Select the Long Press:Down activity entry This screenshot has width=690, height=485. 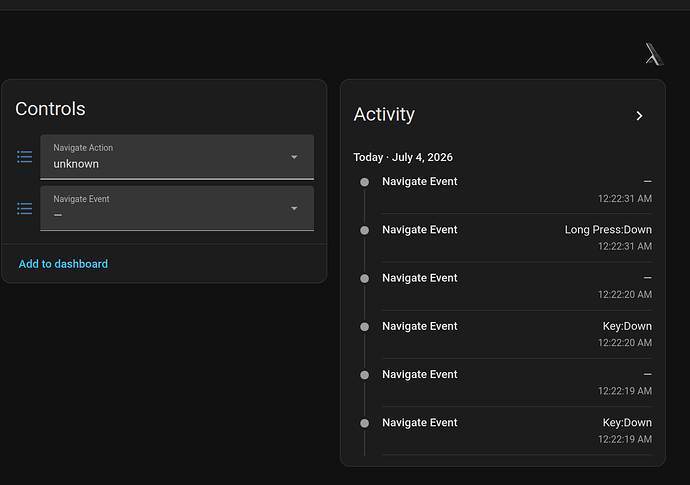[x=517, y=238]
